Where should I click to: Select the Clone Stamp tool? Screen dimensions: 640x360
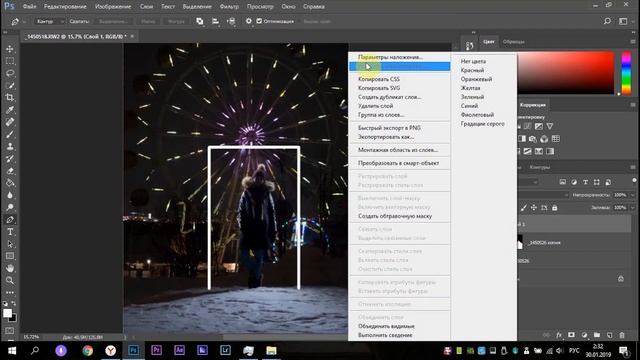(10, 147)
